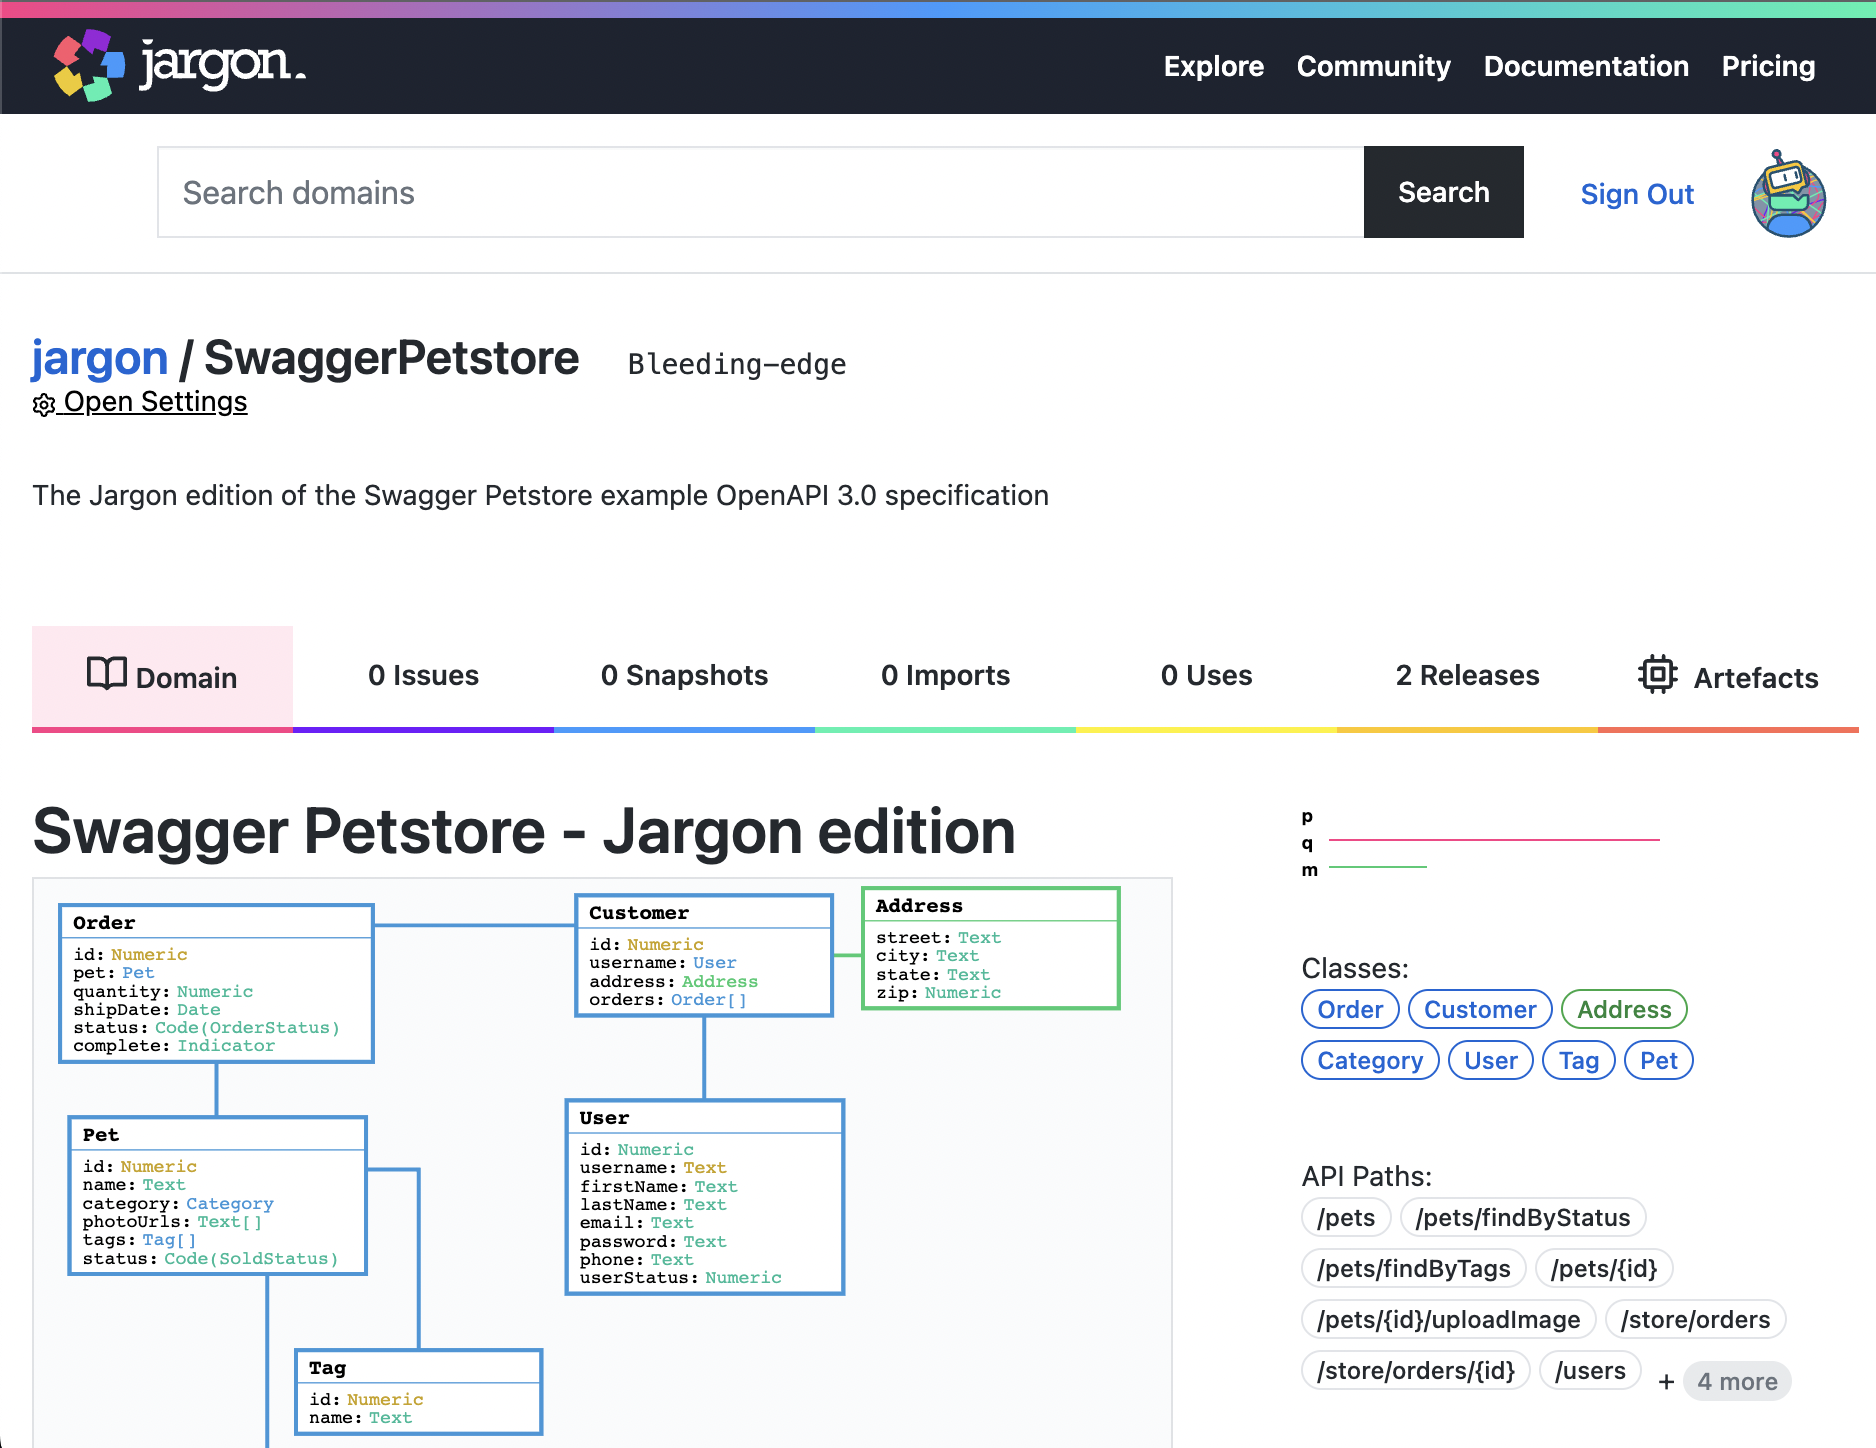The image size is (1876, 1448).
Task: Click 'category: Category' in the Pet box
Action: tap(178, 1203)
